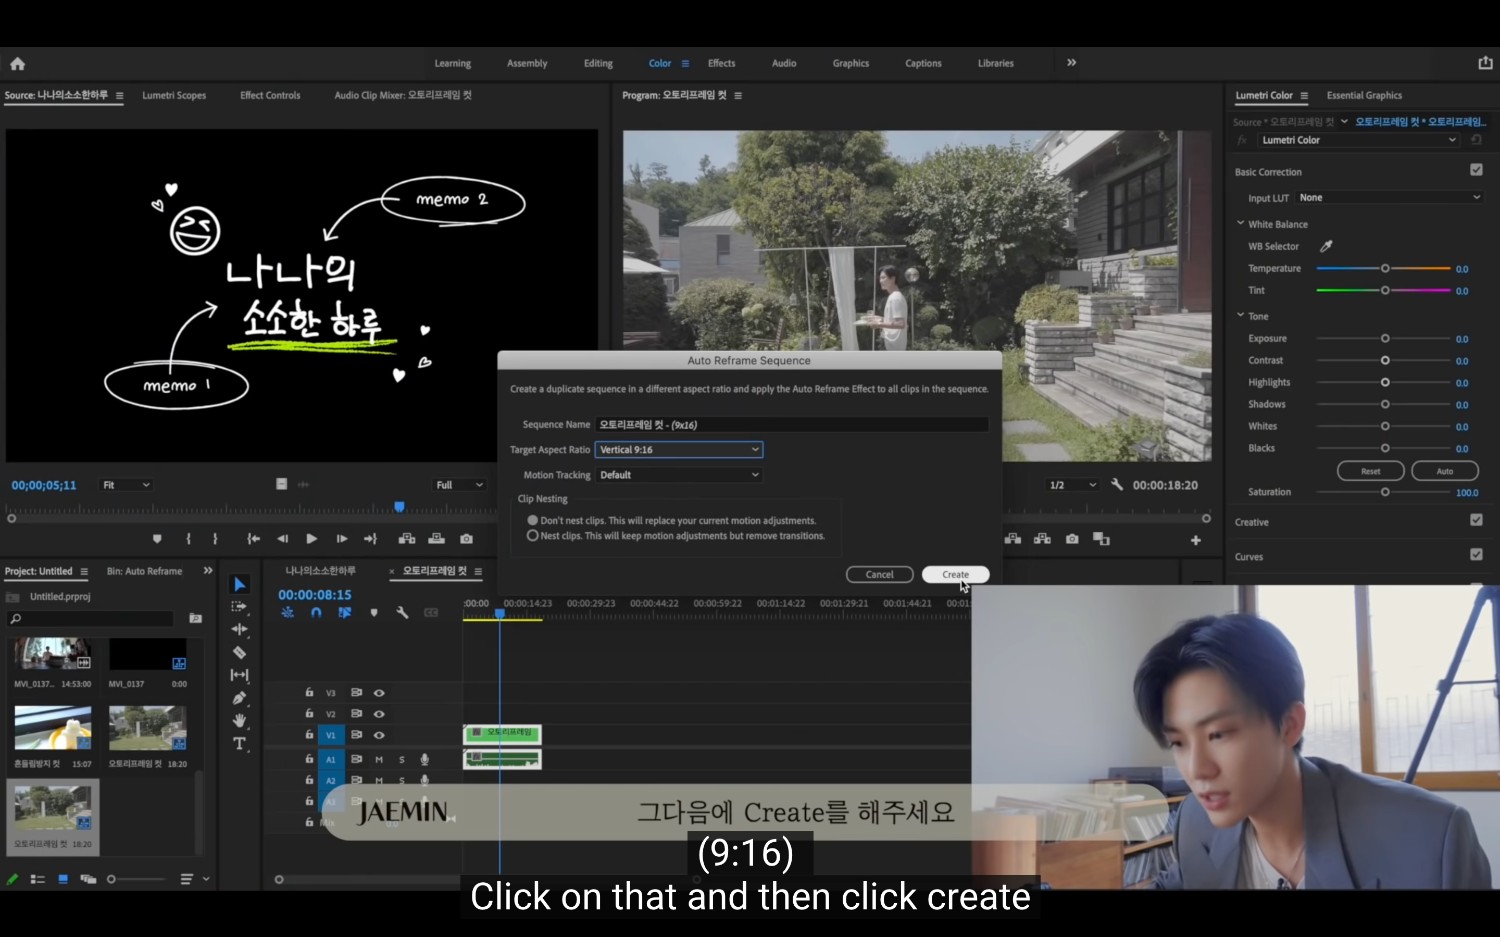The image size is (1500, 937).
Task: Toggle Snap in Timeline magnet
Action: coord(316,613)
